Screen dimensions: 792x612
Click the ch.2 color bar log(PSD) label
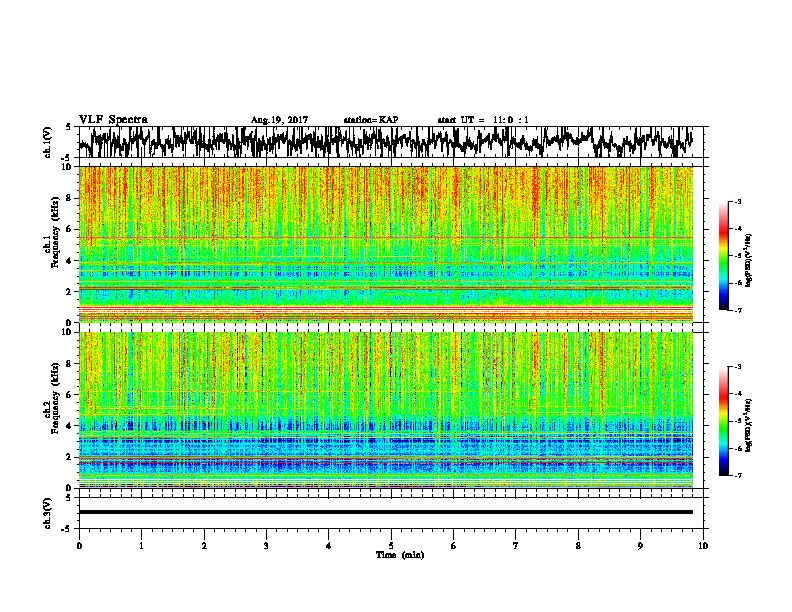749,425
